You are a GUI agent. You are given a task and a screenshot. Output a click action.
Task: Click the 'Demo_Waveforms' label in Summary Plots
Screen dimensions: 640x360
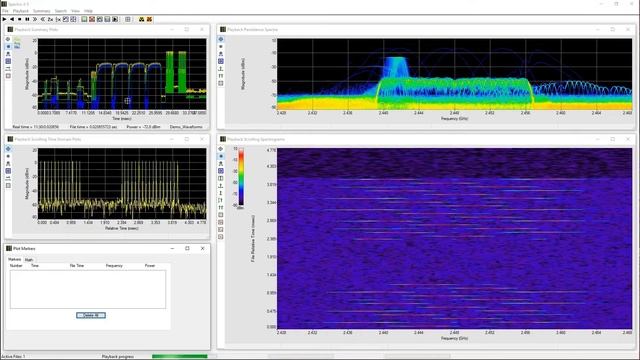tap(186, 127)
